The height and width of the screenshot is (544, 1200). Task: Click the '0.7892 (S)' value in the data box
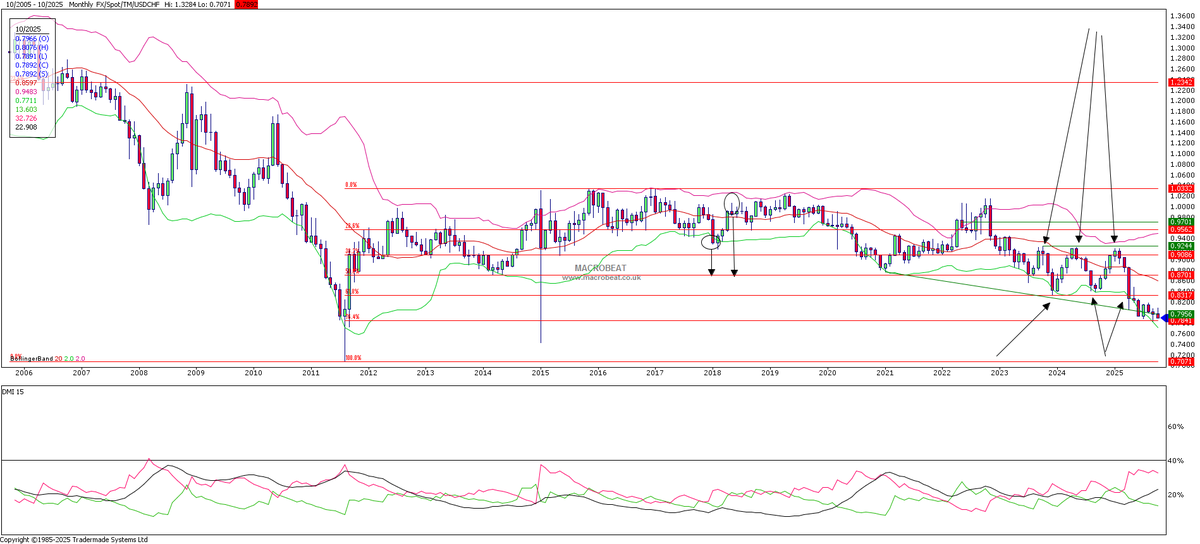[x=32, y=74]
